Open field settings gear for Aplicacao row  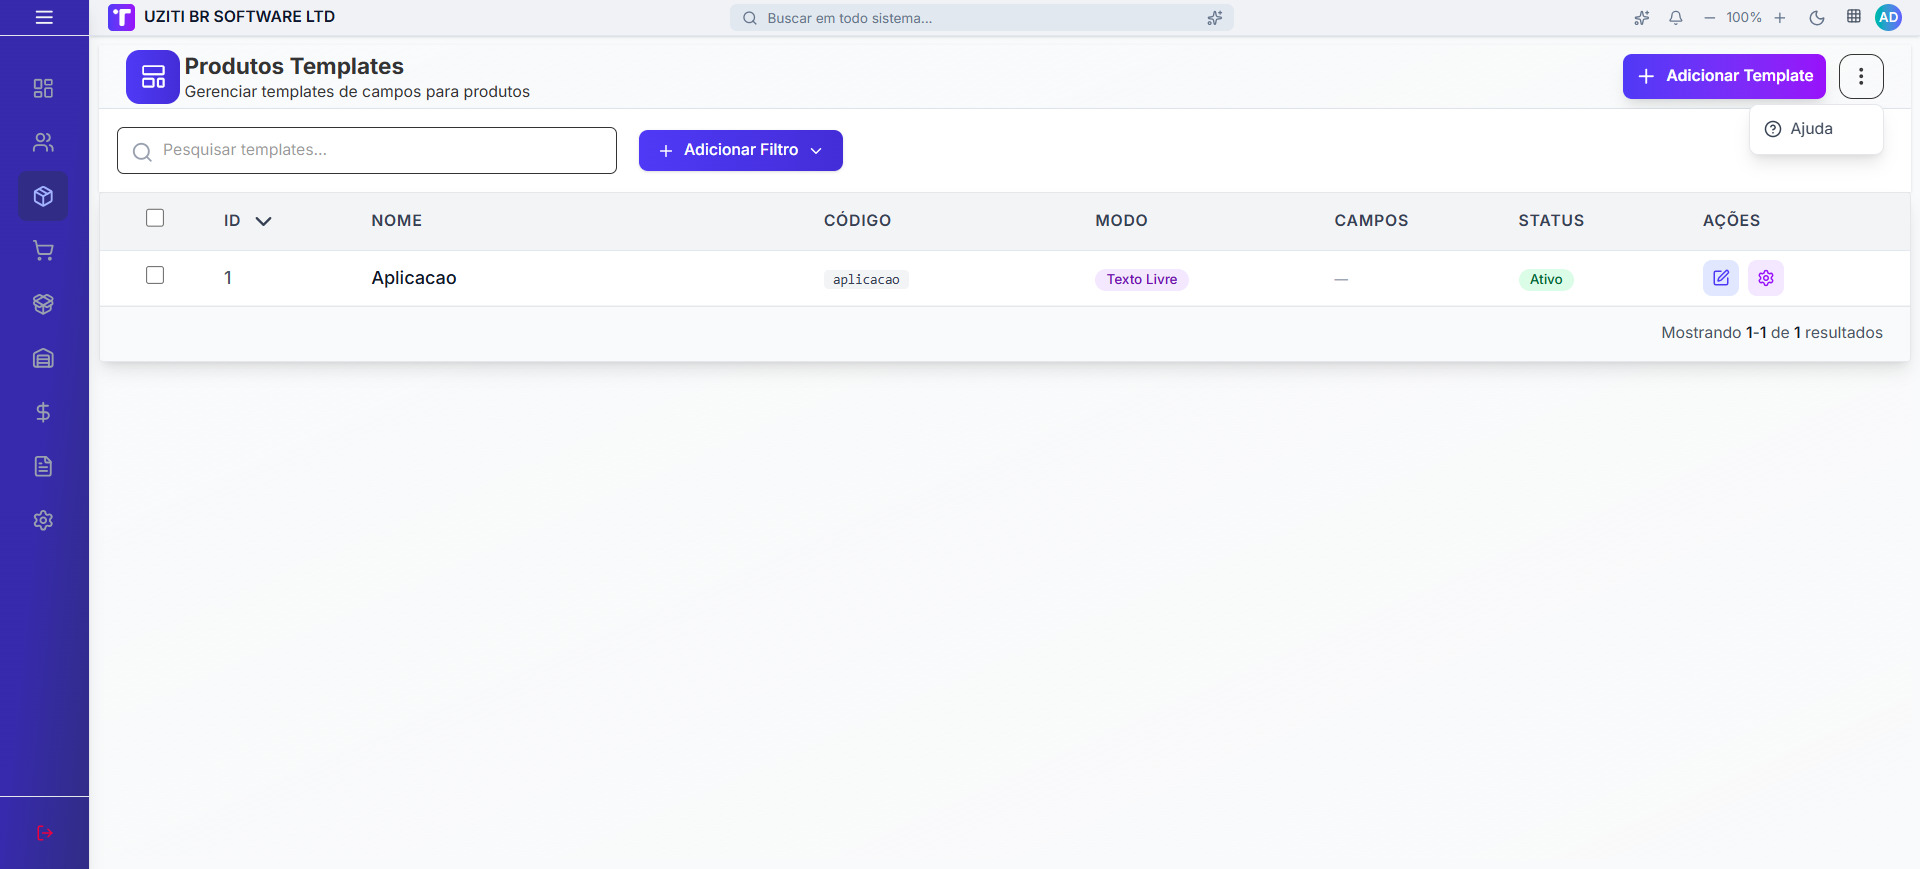[1765, 278]
